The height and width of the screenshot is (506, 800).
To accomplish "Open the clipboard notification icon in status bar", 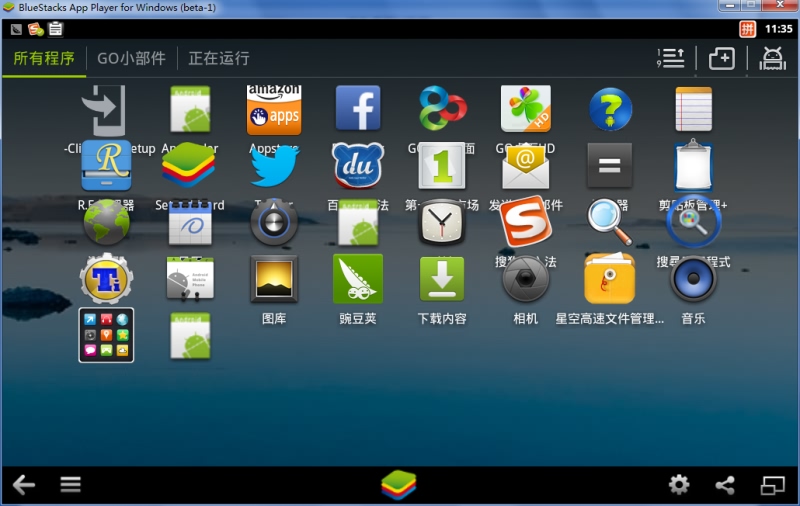I will 56,29.
